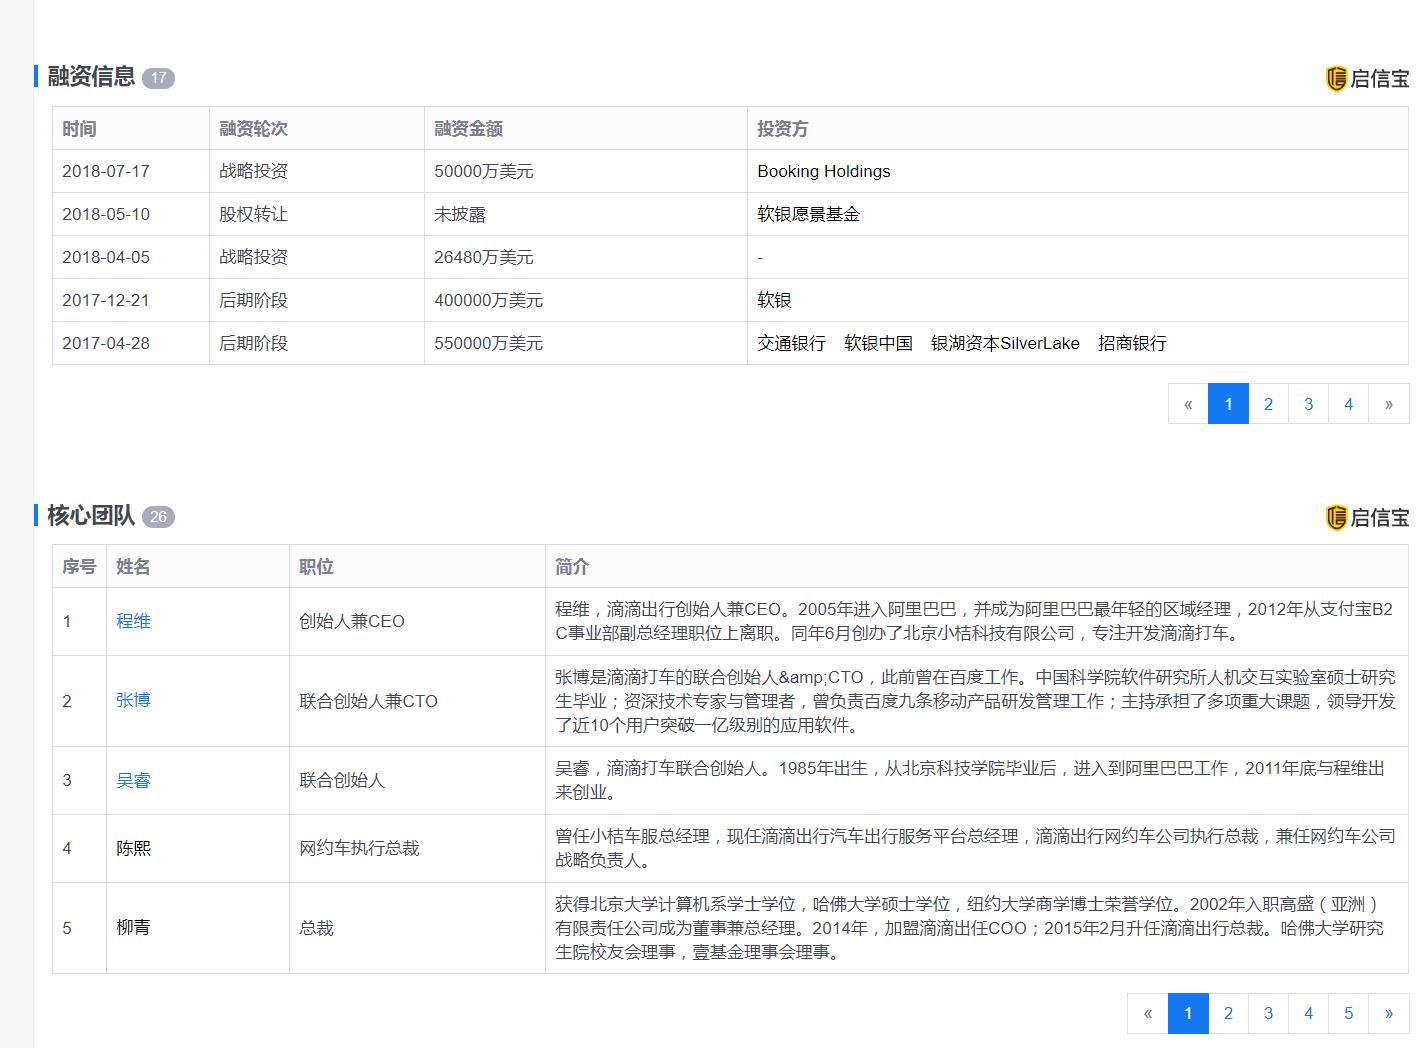Click investor Booking Holdings
Screen dimensions: 1427x1048
coord(824,171)
